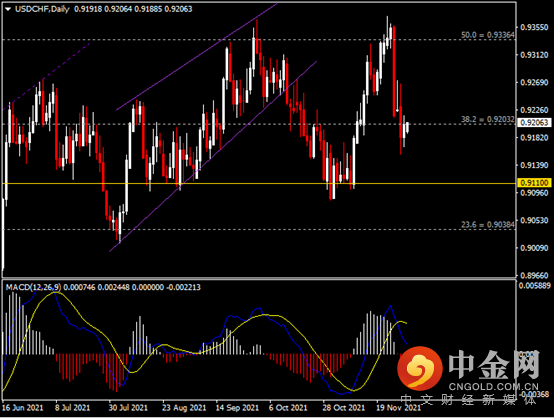Select the 50.0 = 0.93364 Fibonacci label
Viewport: 554px width, 418px height.
(x=488, y=35)
